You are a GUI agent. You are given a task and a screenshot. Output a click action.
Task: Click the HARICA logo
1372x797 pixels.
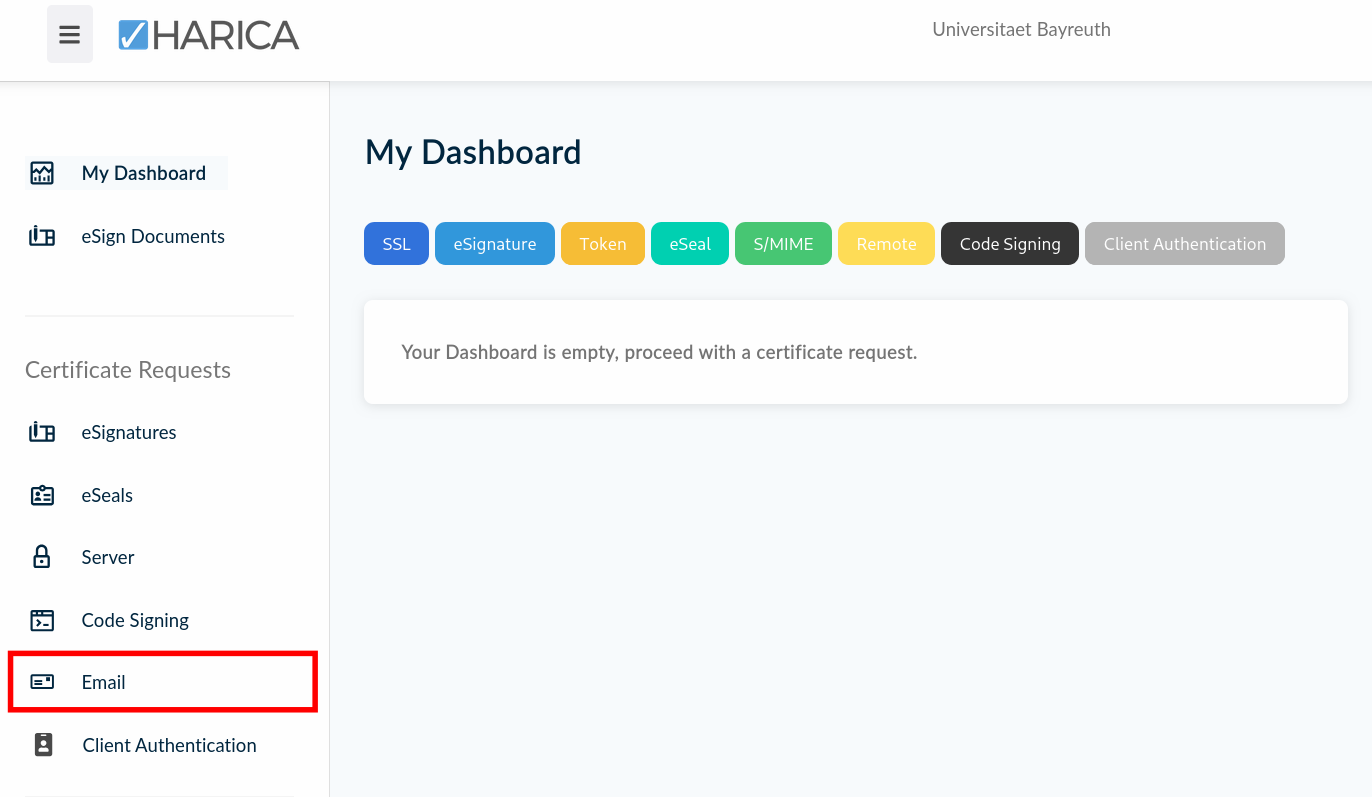coord(209,35)
